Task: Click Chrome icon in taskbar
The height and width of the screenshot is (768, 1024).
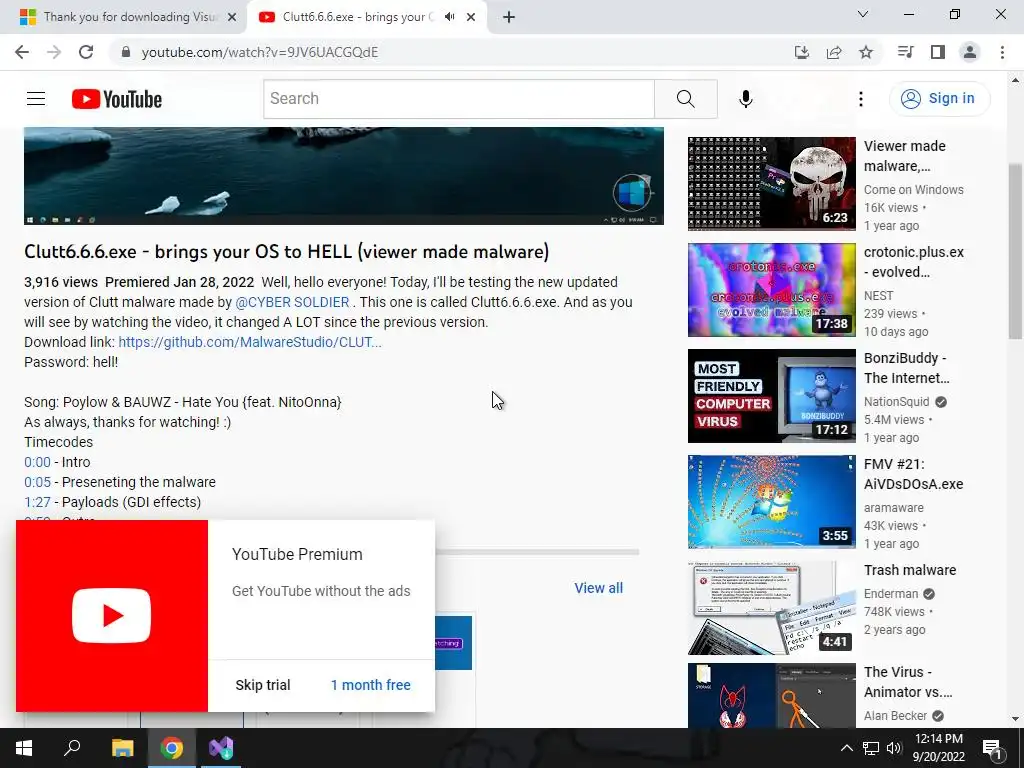Action: 172,748
